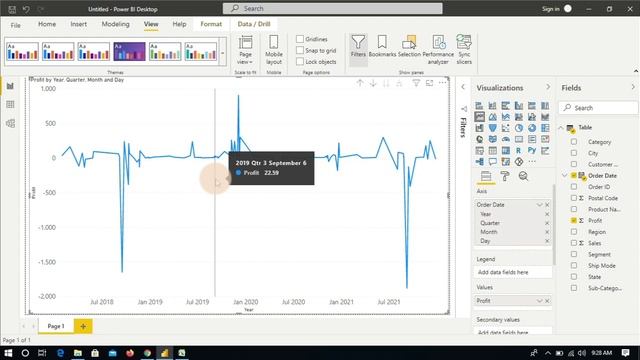Expand the themes gallery arrow

pyautogui.click(x=223, y=53)
